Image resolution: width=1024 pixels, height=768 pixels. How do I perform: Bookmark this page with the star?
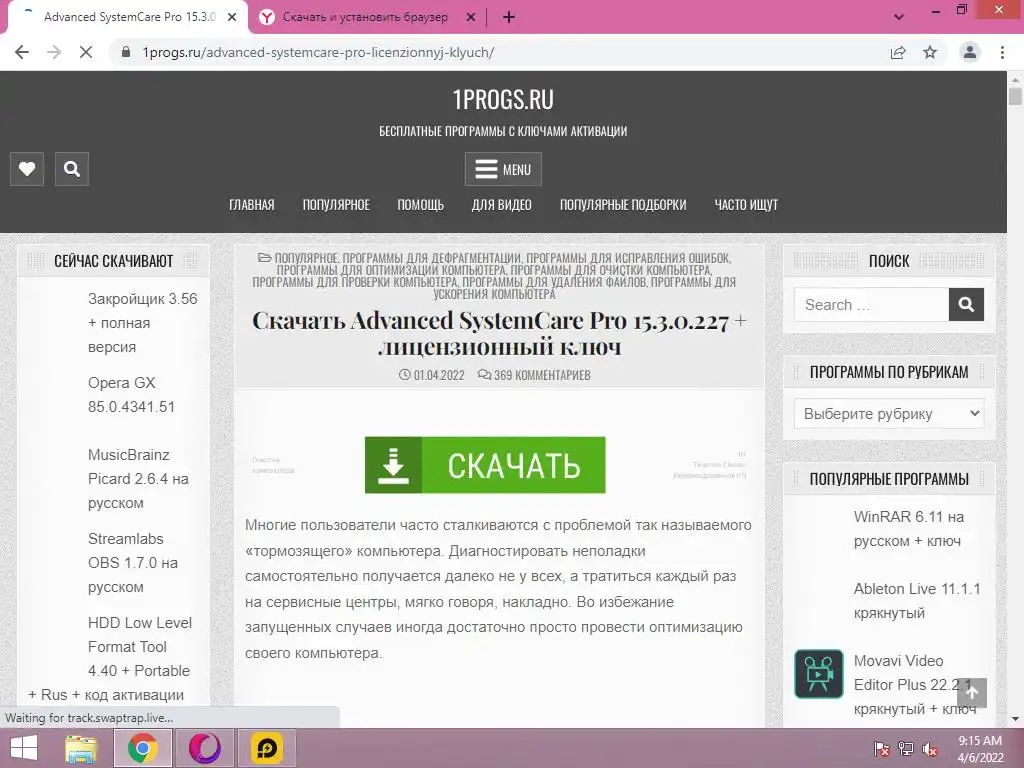coord(930,52)
